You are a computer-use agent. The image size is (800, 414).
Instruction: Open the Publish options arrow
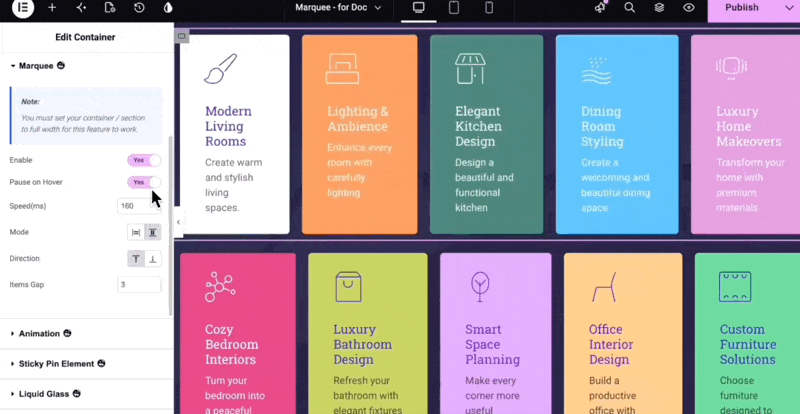(789, 8)
